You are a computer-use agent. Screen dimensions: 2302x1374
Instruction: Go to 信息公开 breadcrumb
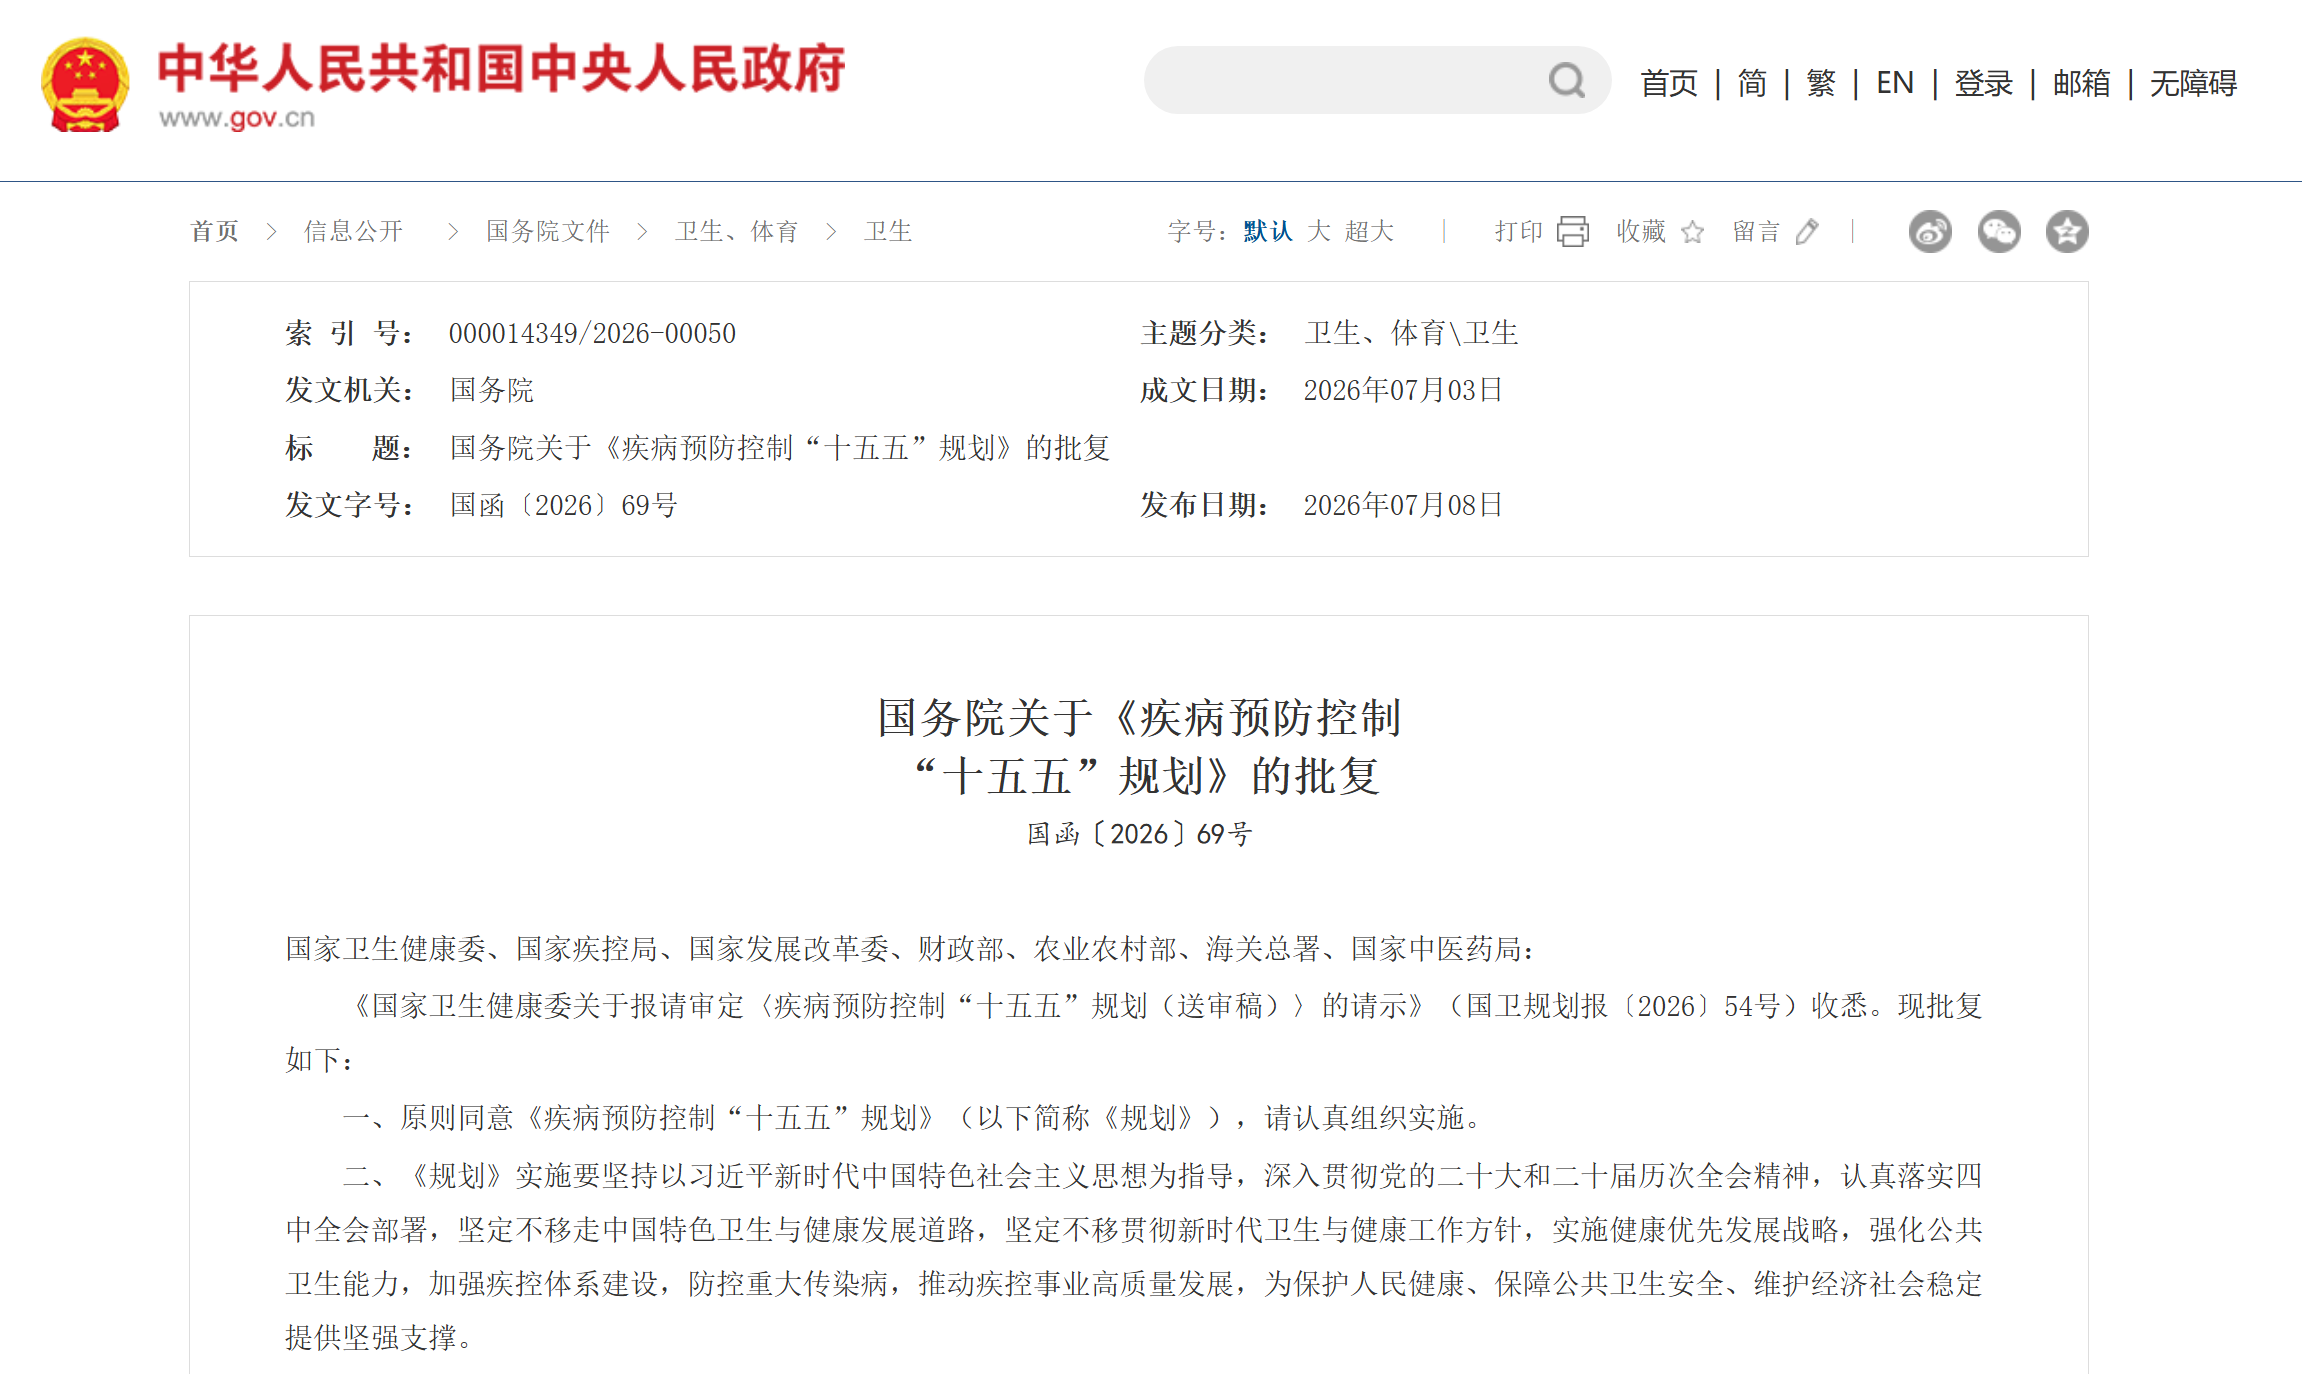click(354, 232)
